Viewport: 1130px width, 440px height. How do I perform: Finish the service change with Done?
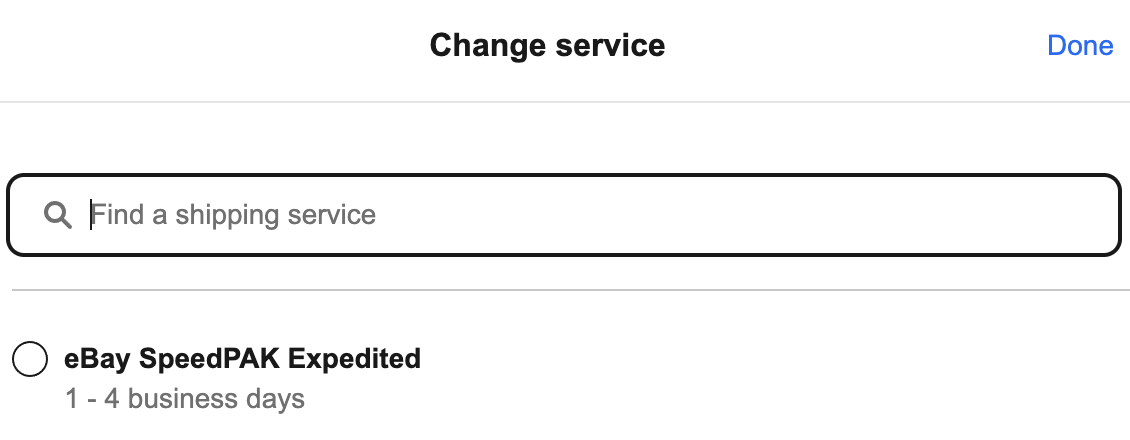click(1080, 45)
